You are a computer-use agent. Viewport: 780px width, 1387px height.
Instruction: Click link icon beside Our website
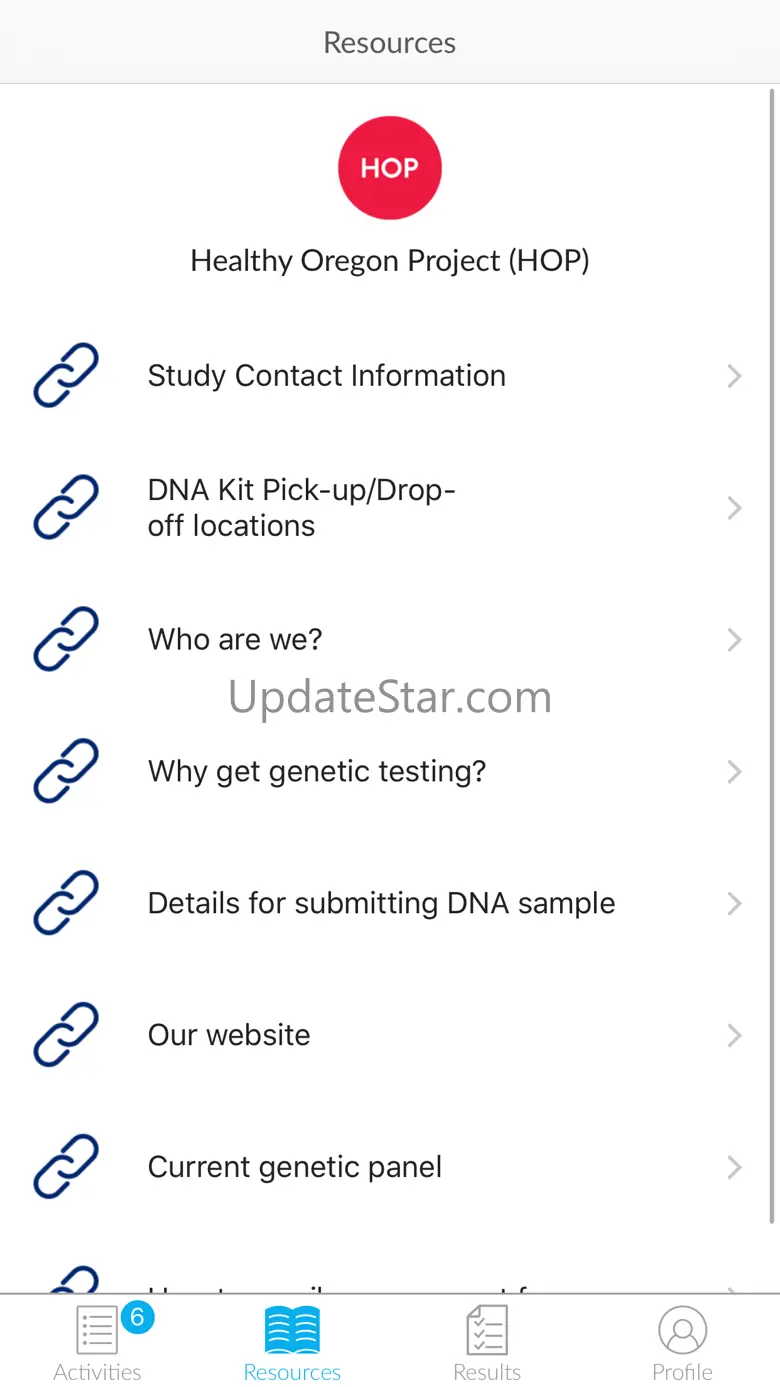tap(66, 1035)
